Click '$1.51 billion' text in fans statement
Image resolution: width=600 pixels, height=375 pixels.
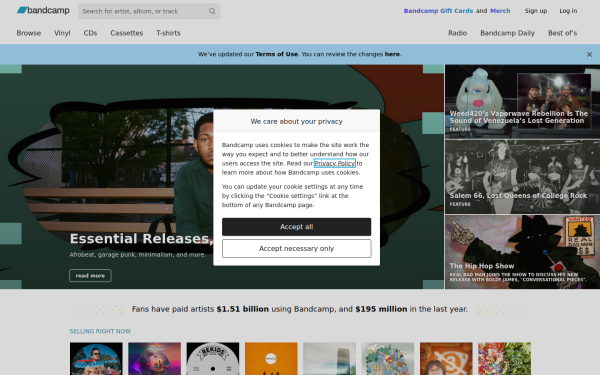243,309
